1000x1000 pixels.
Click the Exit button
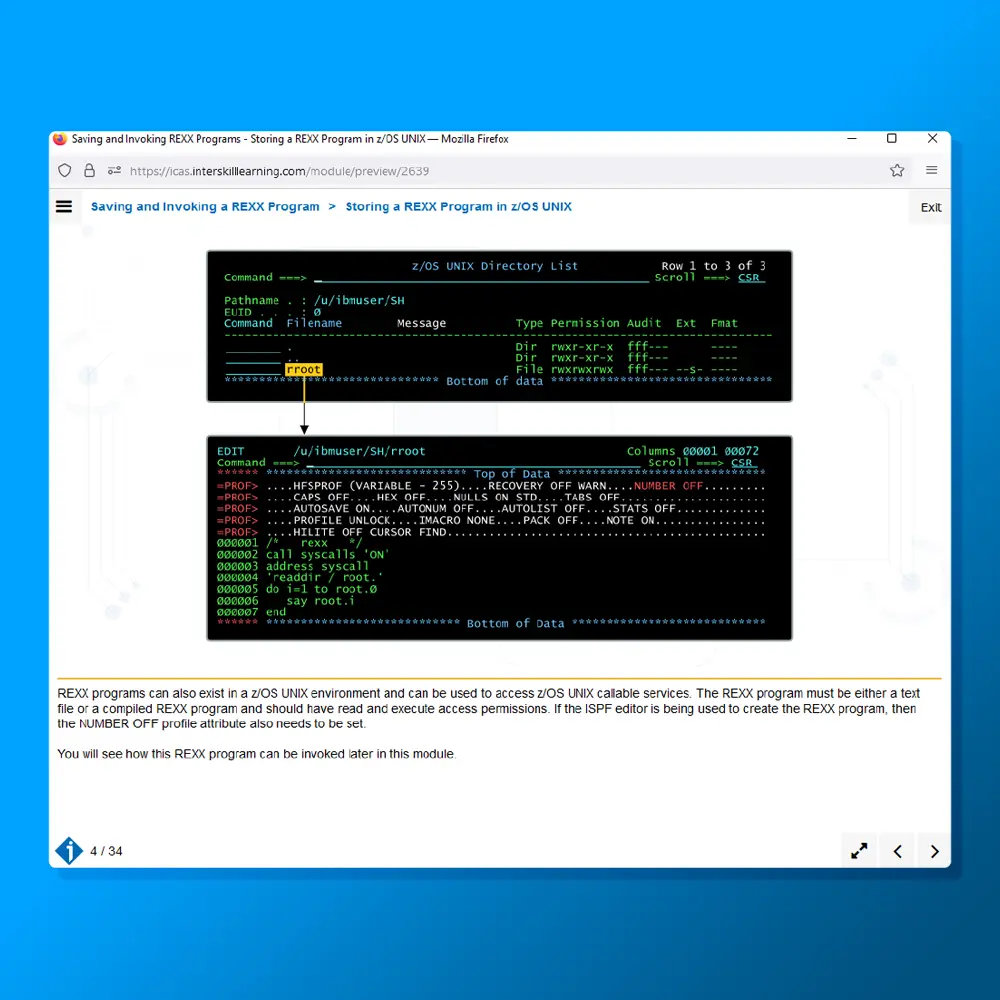pyautogui.click(x=930, y=208)
